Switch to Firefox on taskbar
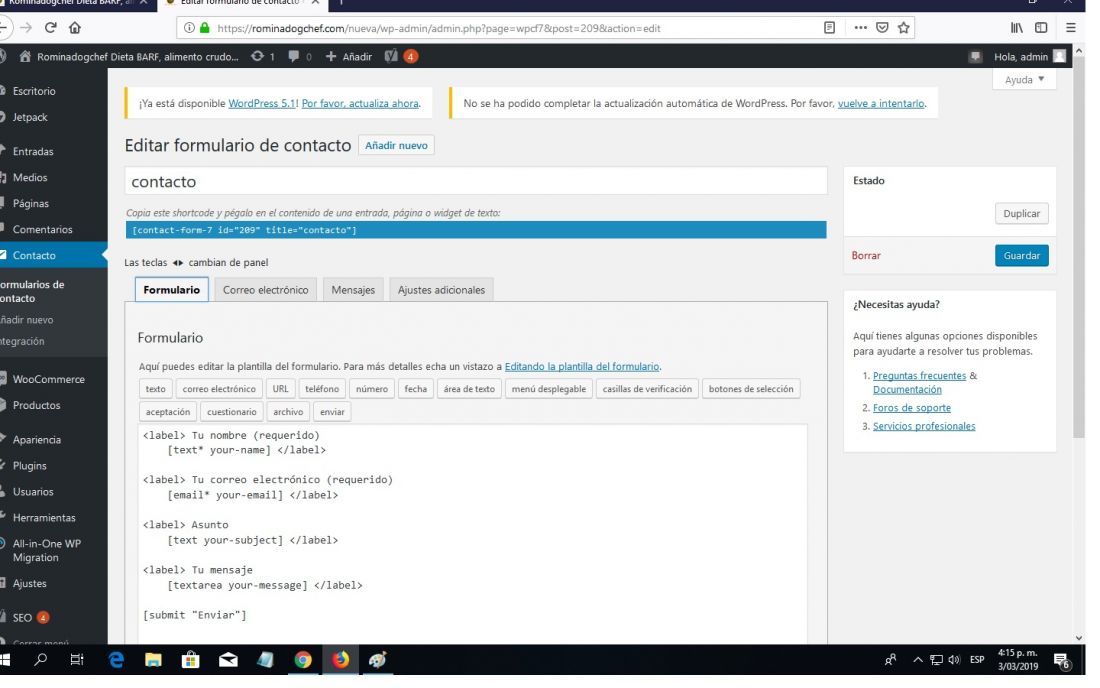The image size is (1100, 688). tap(340, 660)
